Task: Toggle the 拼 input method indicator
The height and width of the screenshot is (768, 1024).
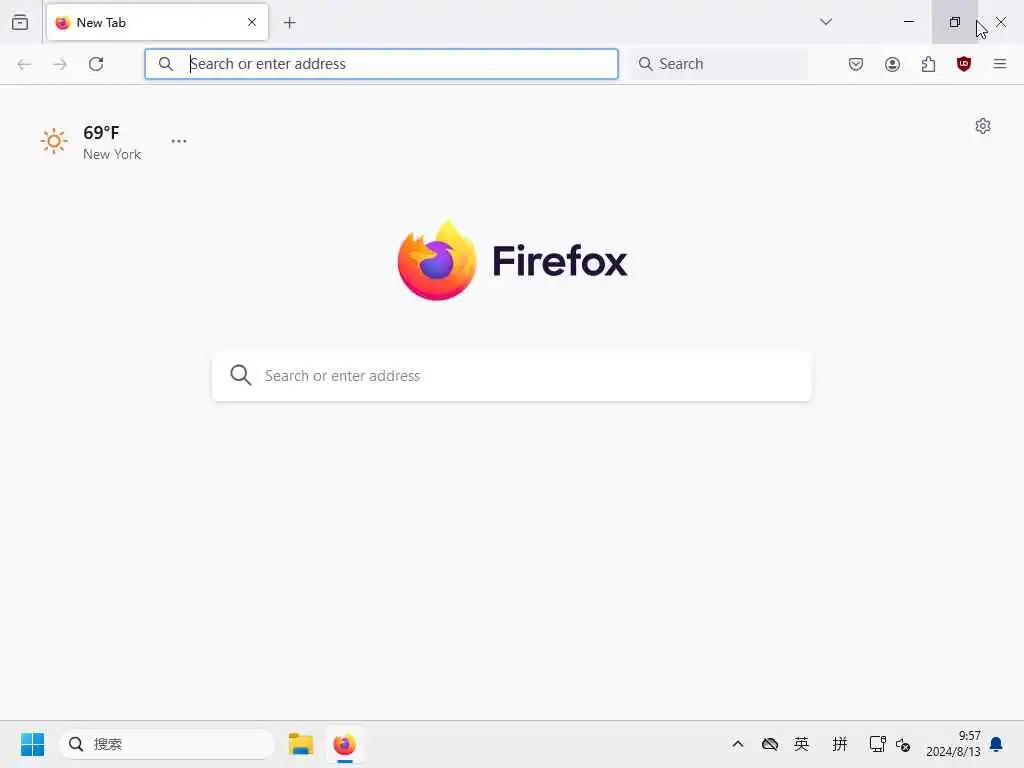Action: (x=840, y=744)
